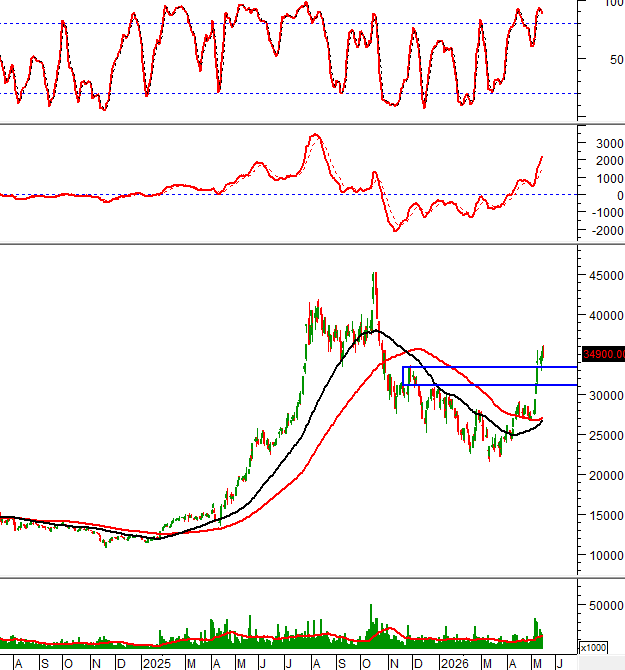Click the MACD line's highest peak
This screenshot has height=670, width=625.
316,135
